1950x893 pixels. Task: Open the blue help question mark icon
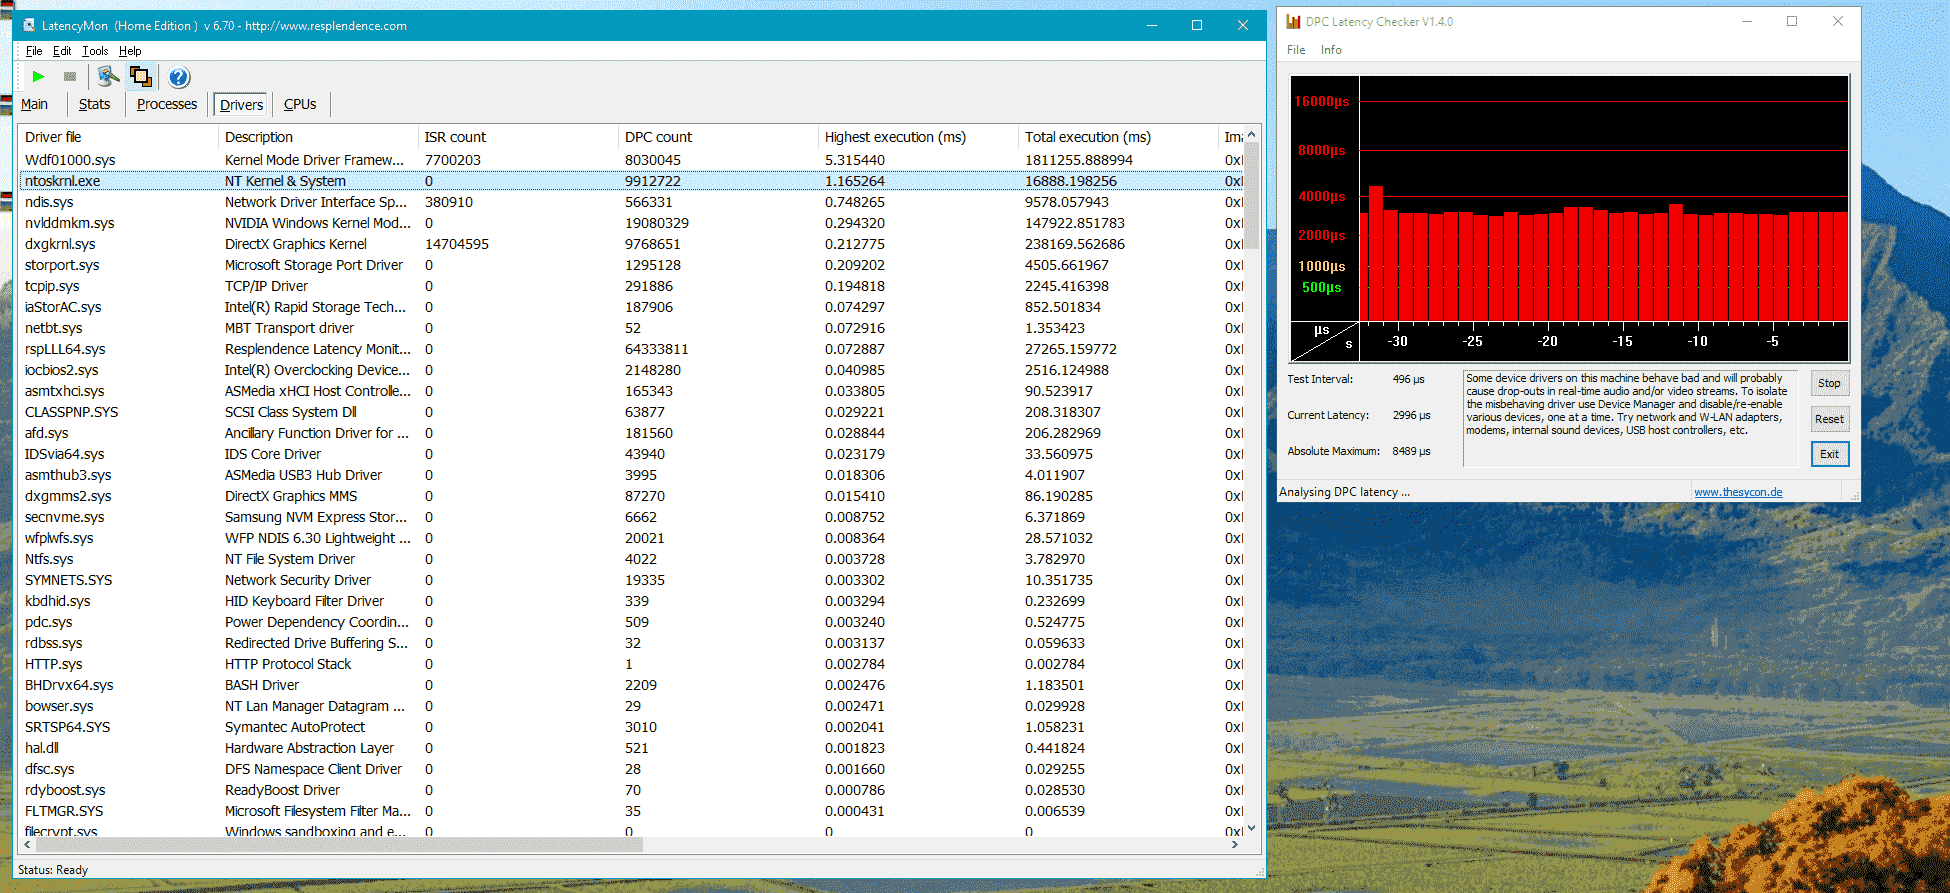tap(179, 77)
